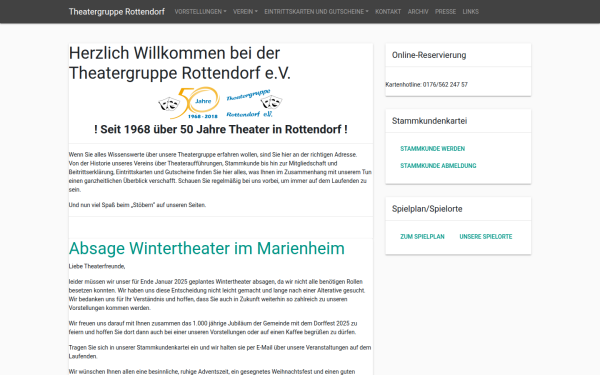The image size is (600, 375).
Task: Click the Stammkundenkartei card heading
Action: 429,121
